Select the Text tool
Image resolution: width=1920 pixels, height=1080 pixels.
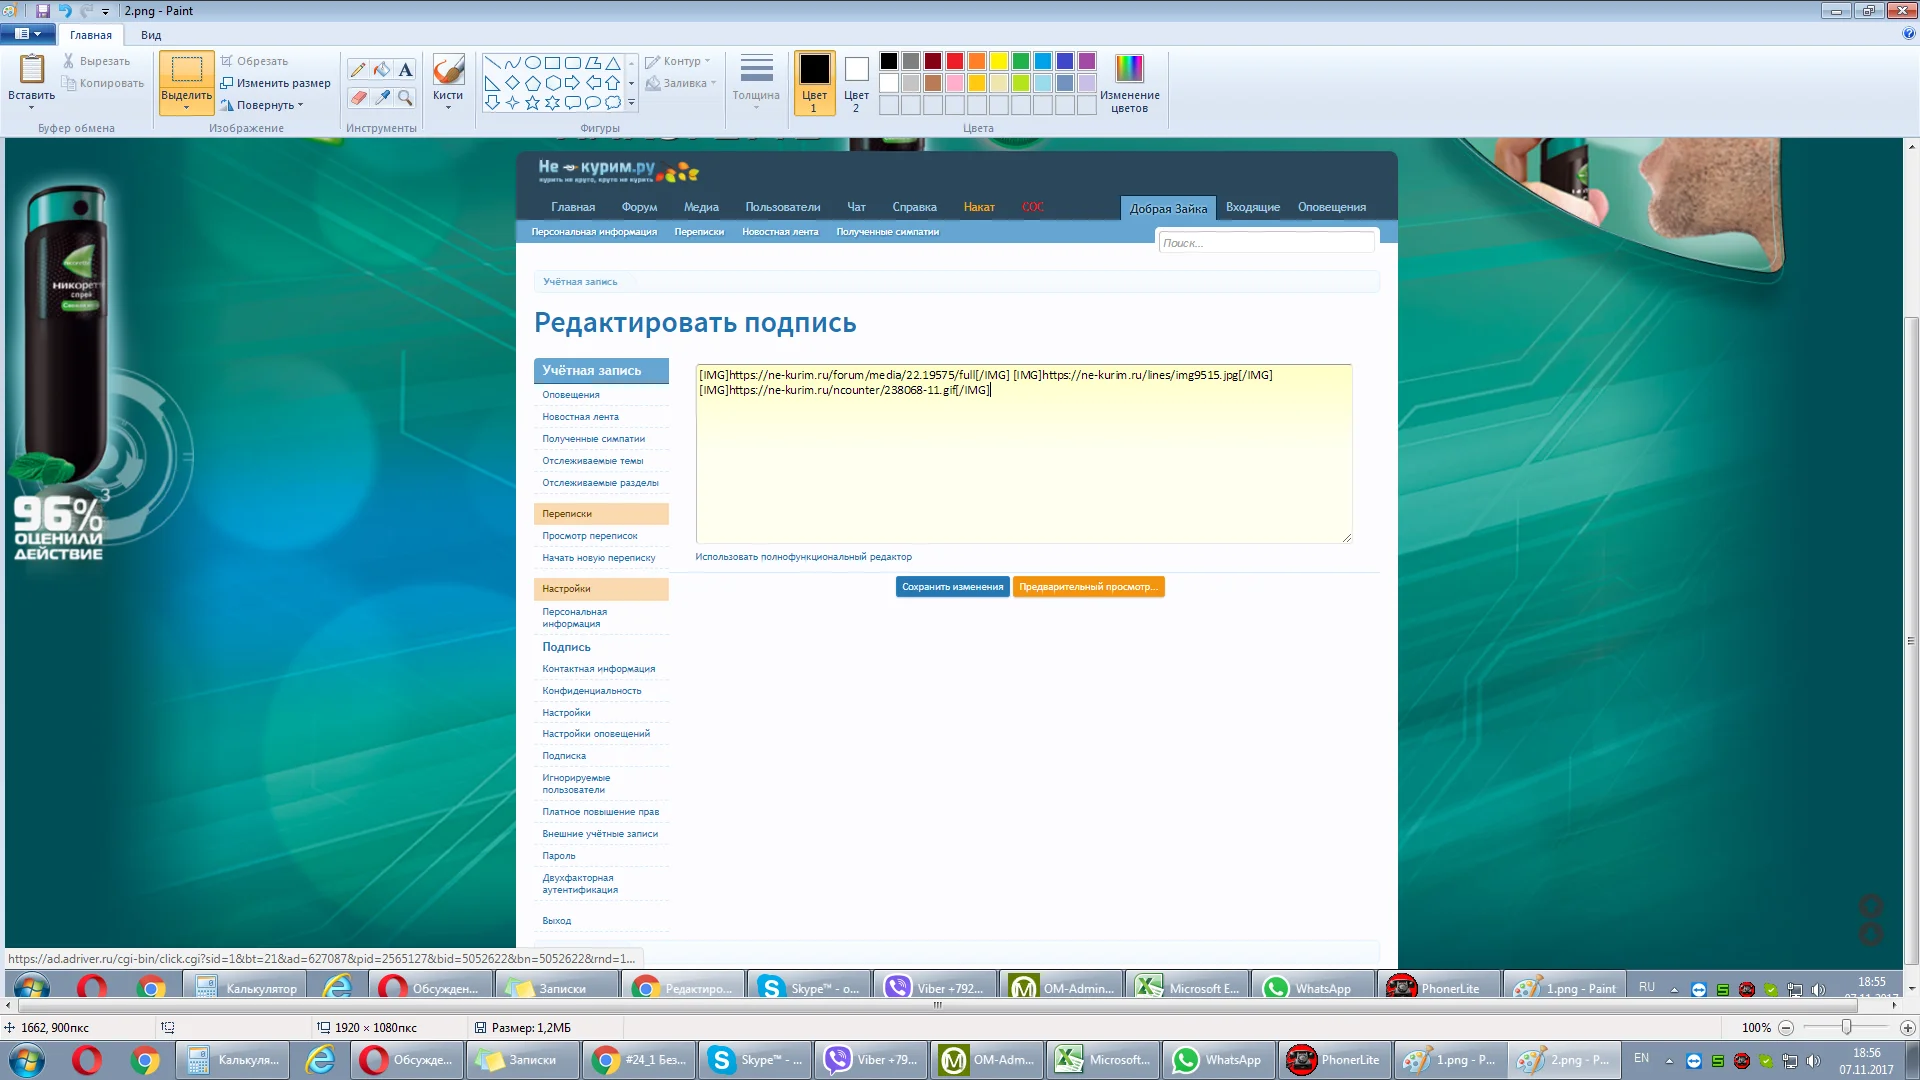pyautogui.click(x=405, y=70)
